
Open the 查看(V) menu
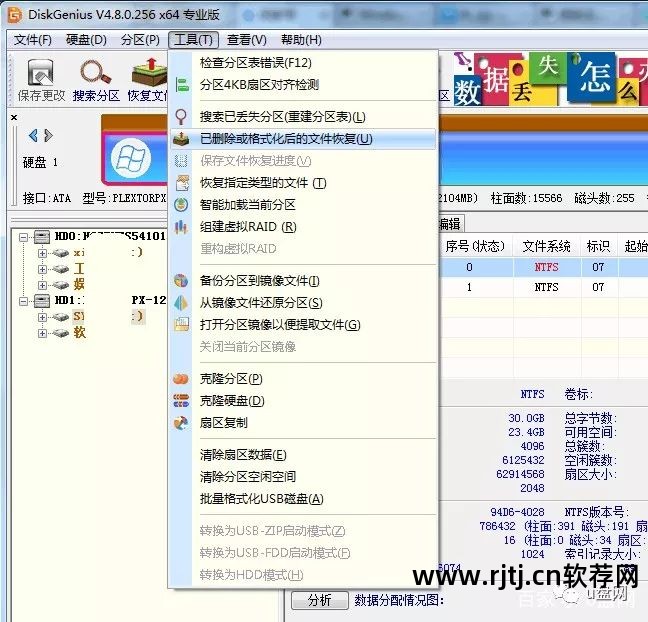[x=246, y=40]
